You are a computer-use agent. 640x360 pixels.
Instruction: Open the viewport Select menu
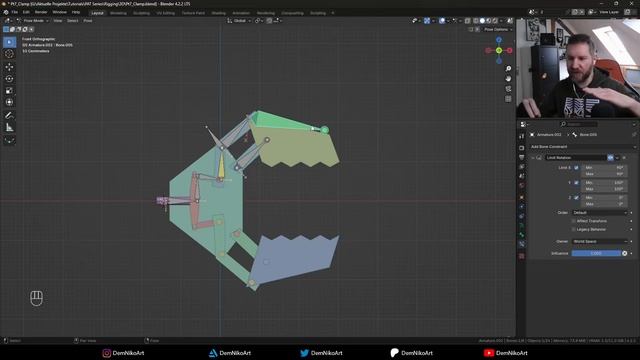point(72,20)
